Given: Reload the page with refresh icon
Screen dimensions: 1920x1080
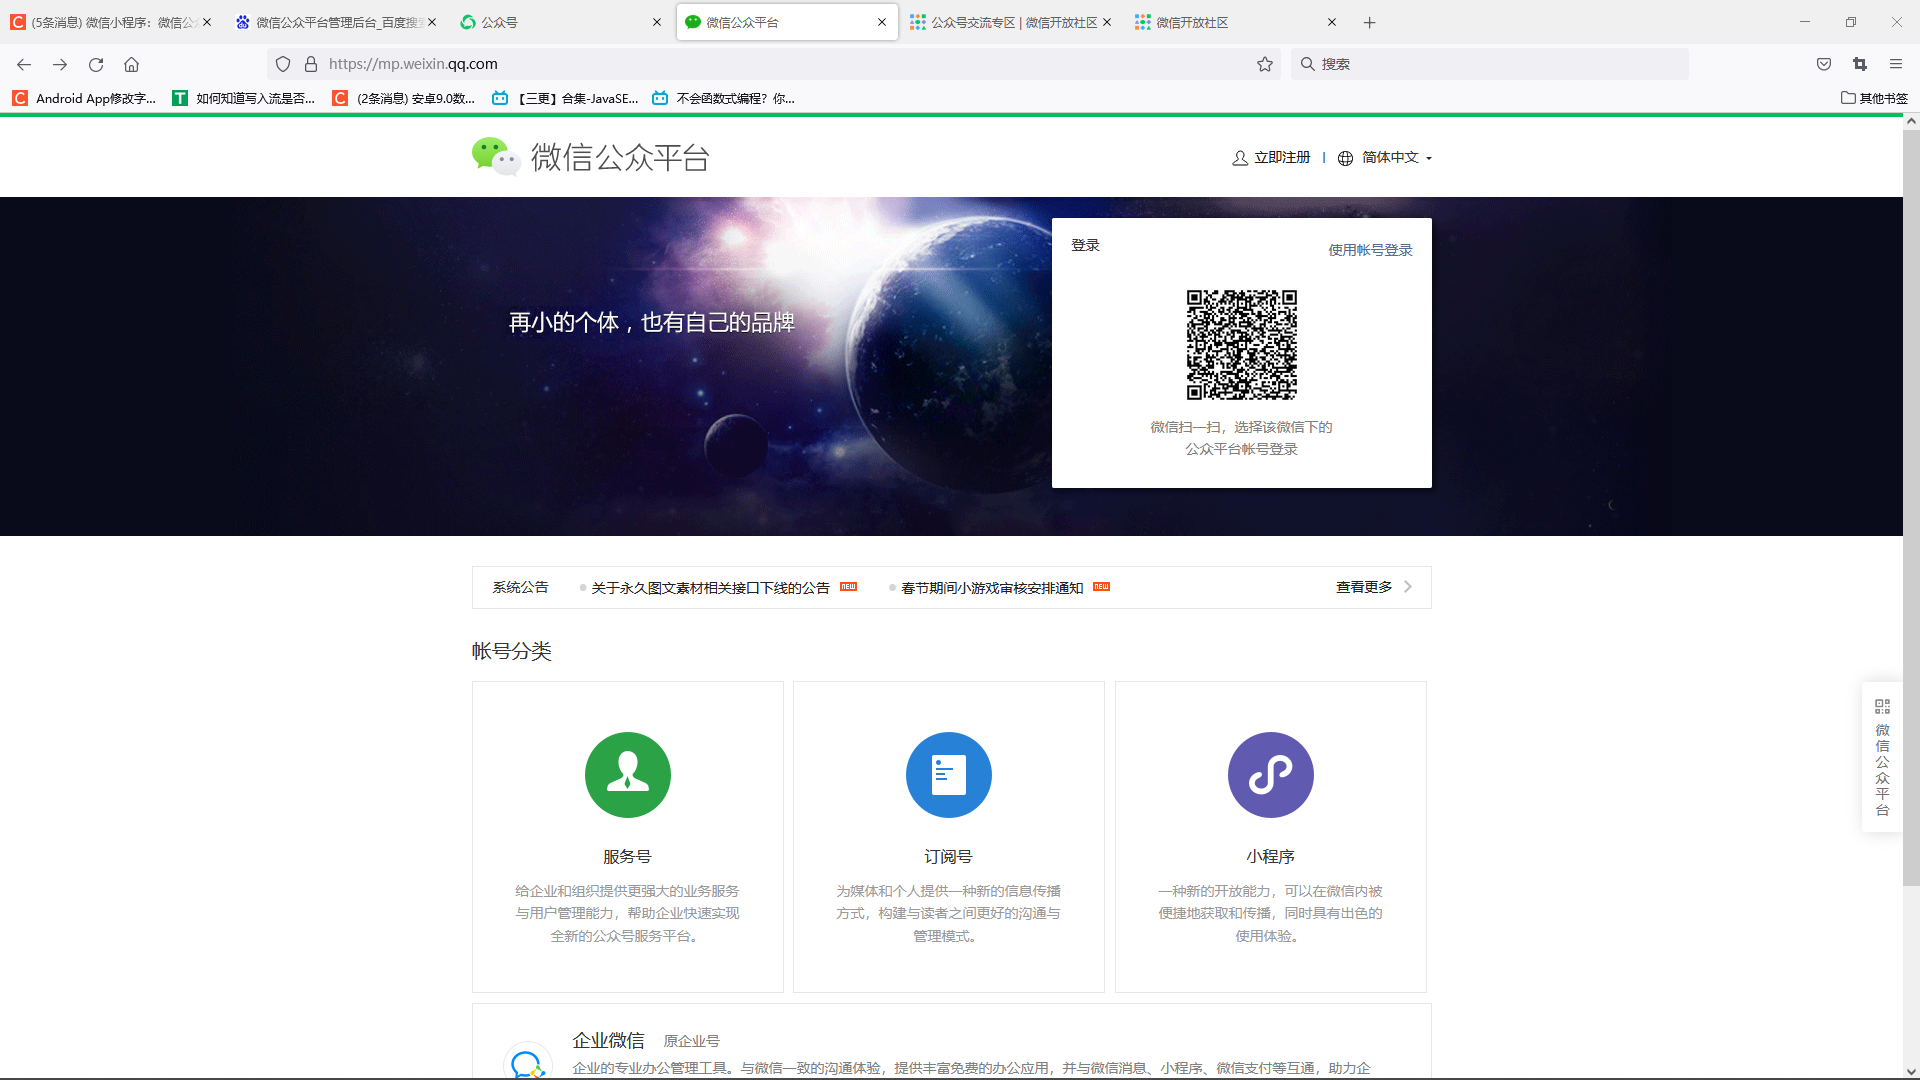Looking at the screenshot, I should pyautogui.click(x=96, y=64).
